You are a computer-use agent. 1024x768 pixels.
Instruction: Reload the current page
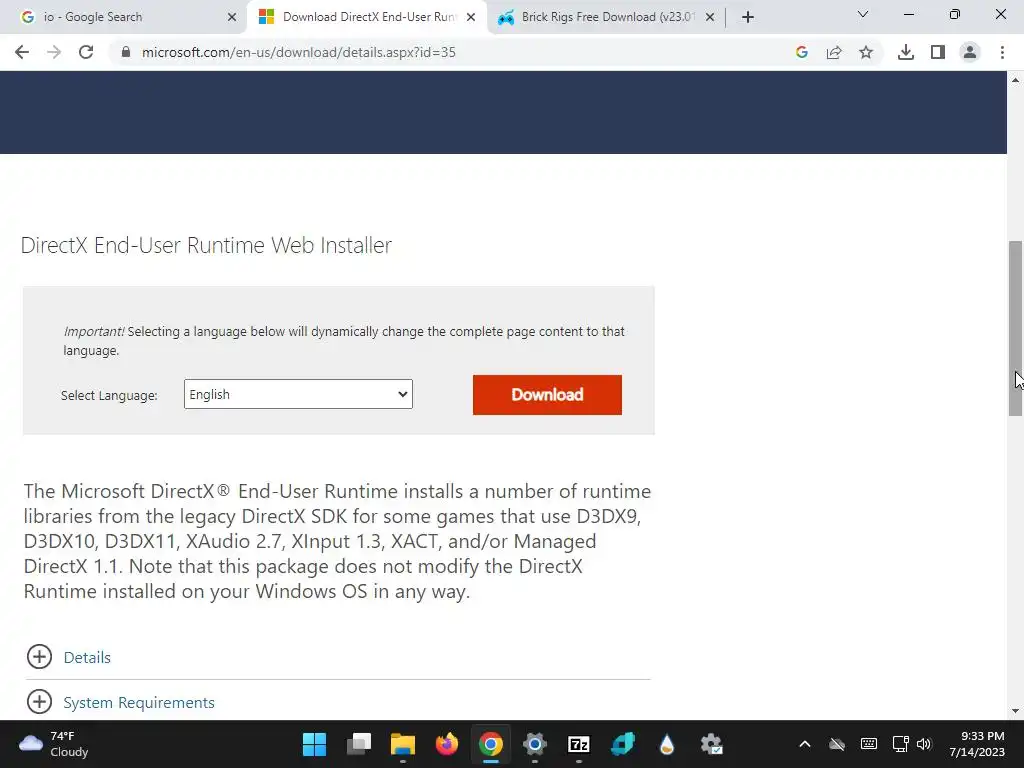[x=86, y=52]
